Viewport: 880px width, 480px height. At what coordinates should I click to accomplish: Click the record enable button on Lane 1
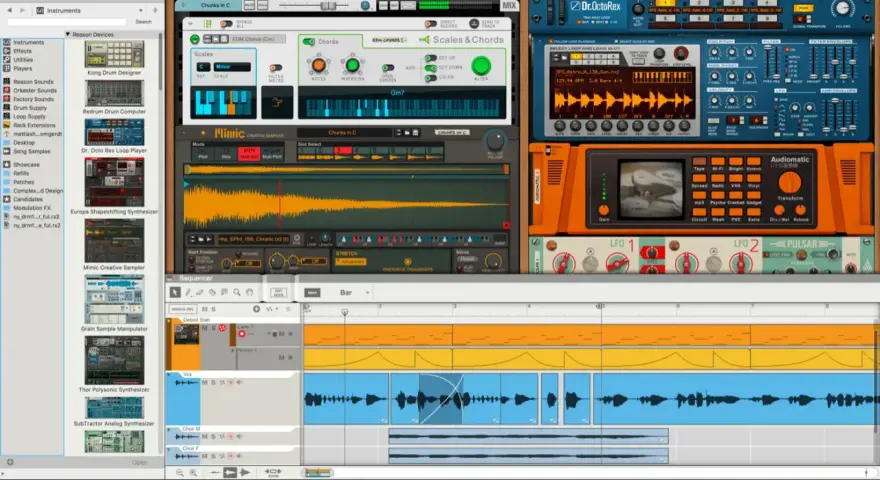coord(242,334)
